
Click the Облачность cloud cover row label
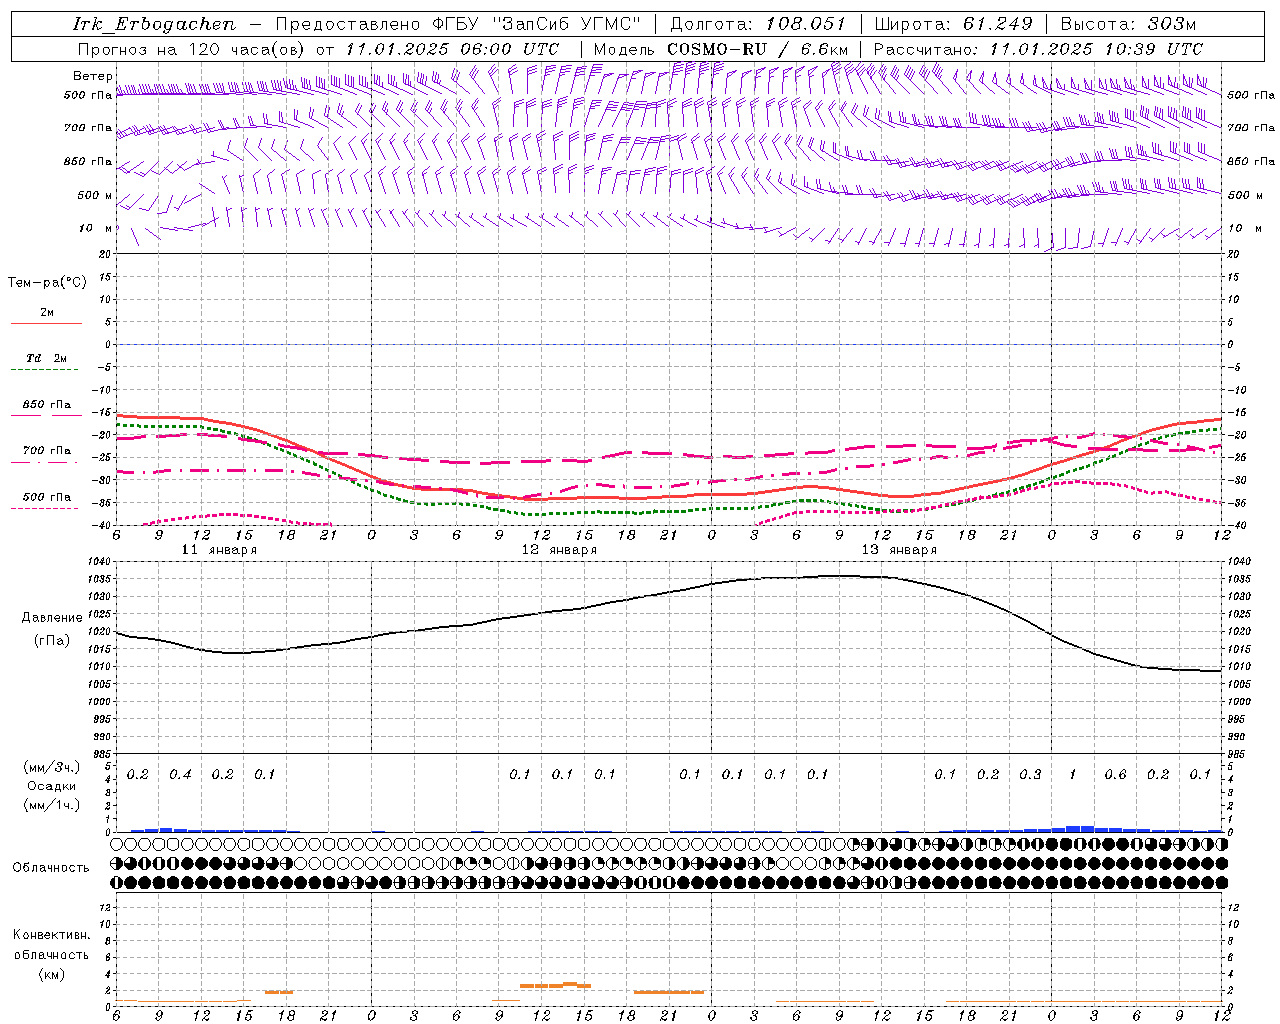point(51,867)
